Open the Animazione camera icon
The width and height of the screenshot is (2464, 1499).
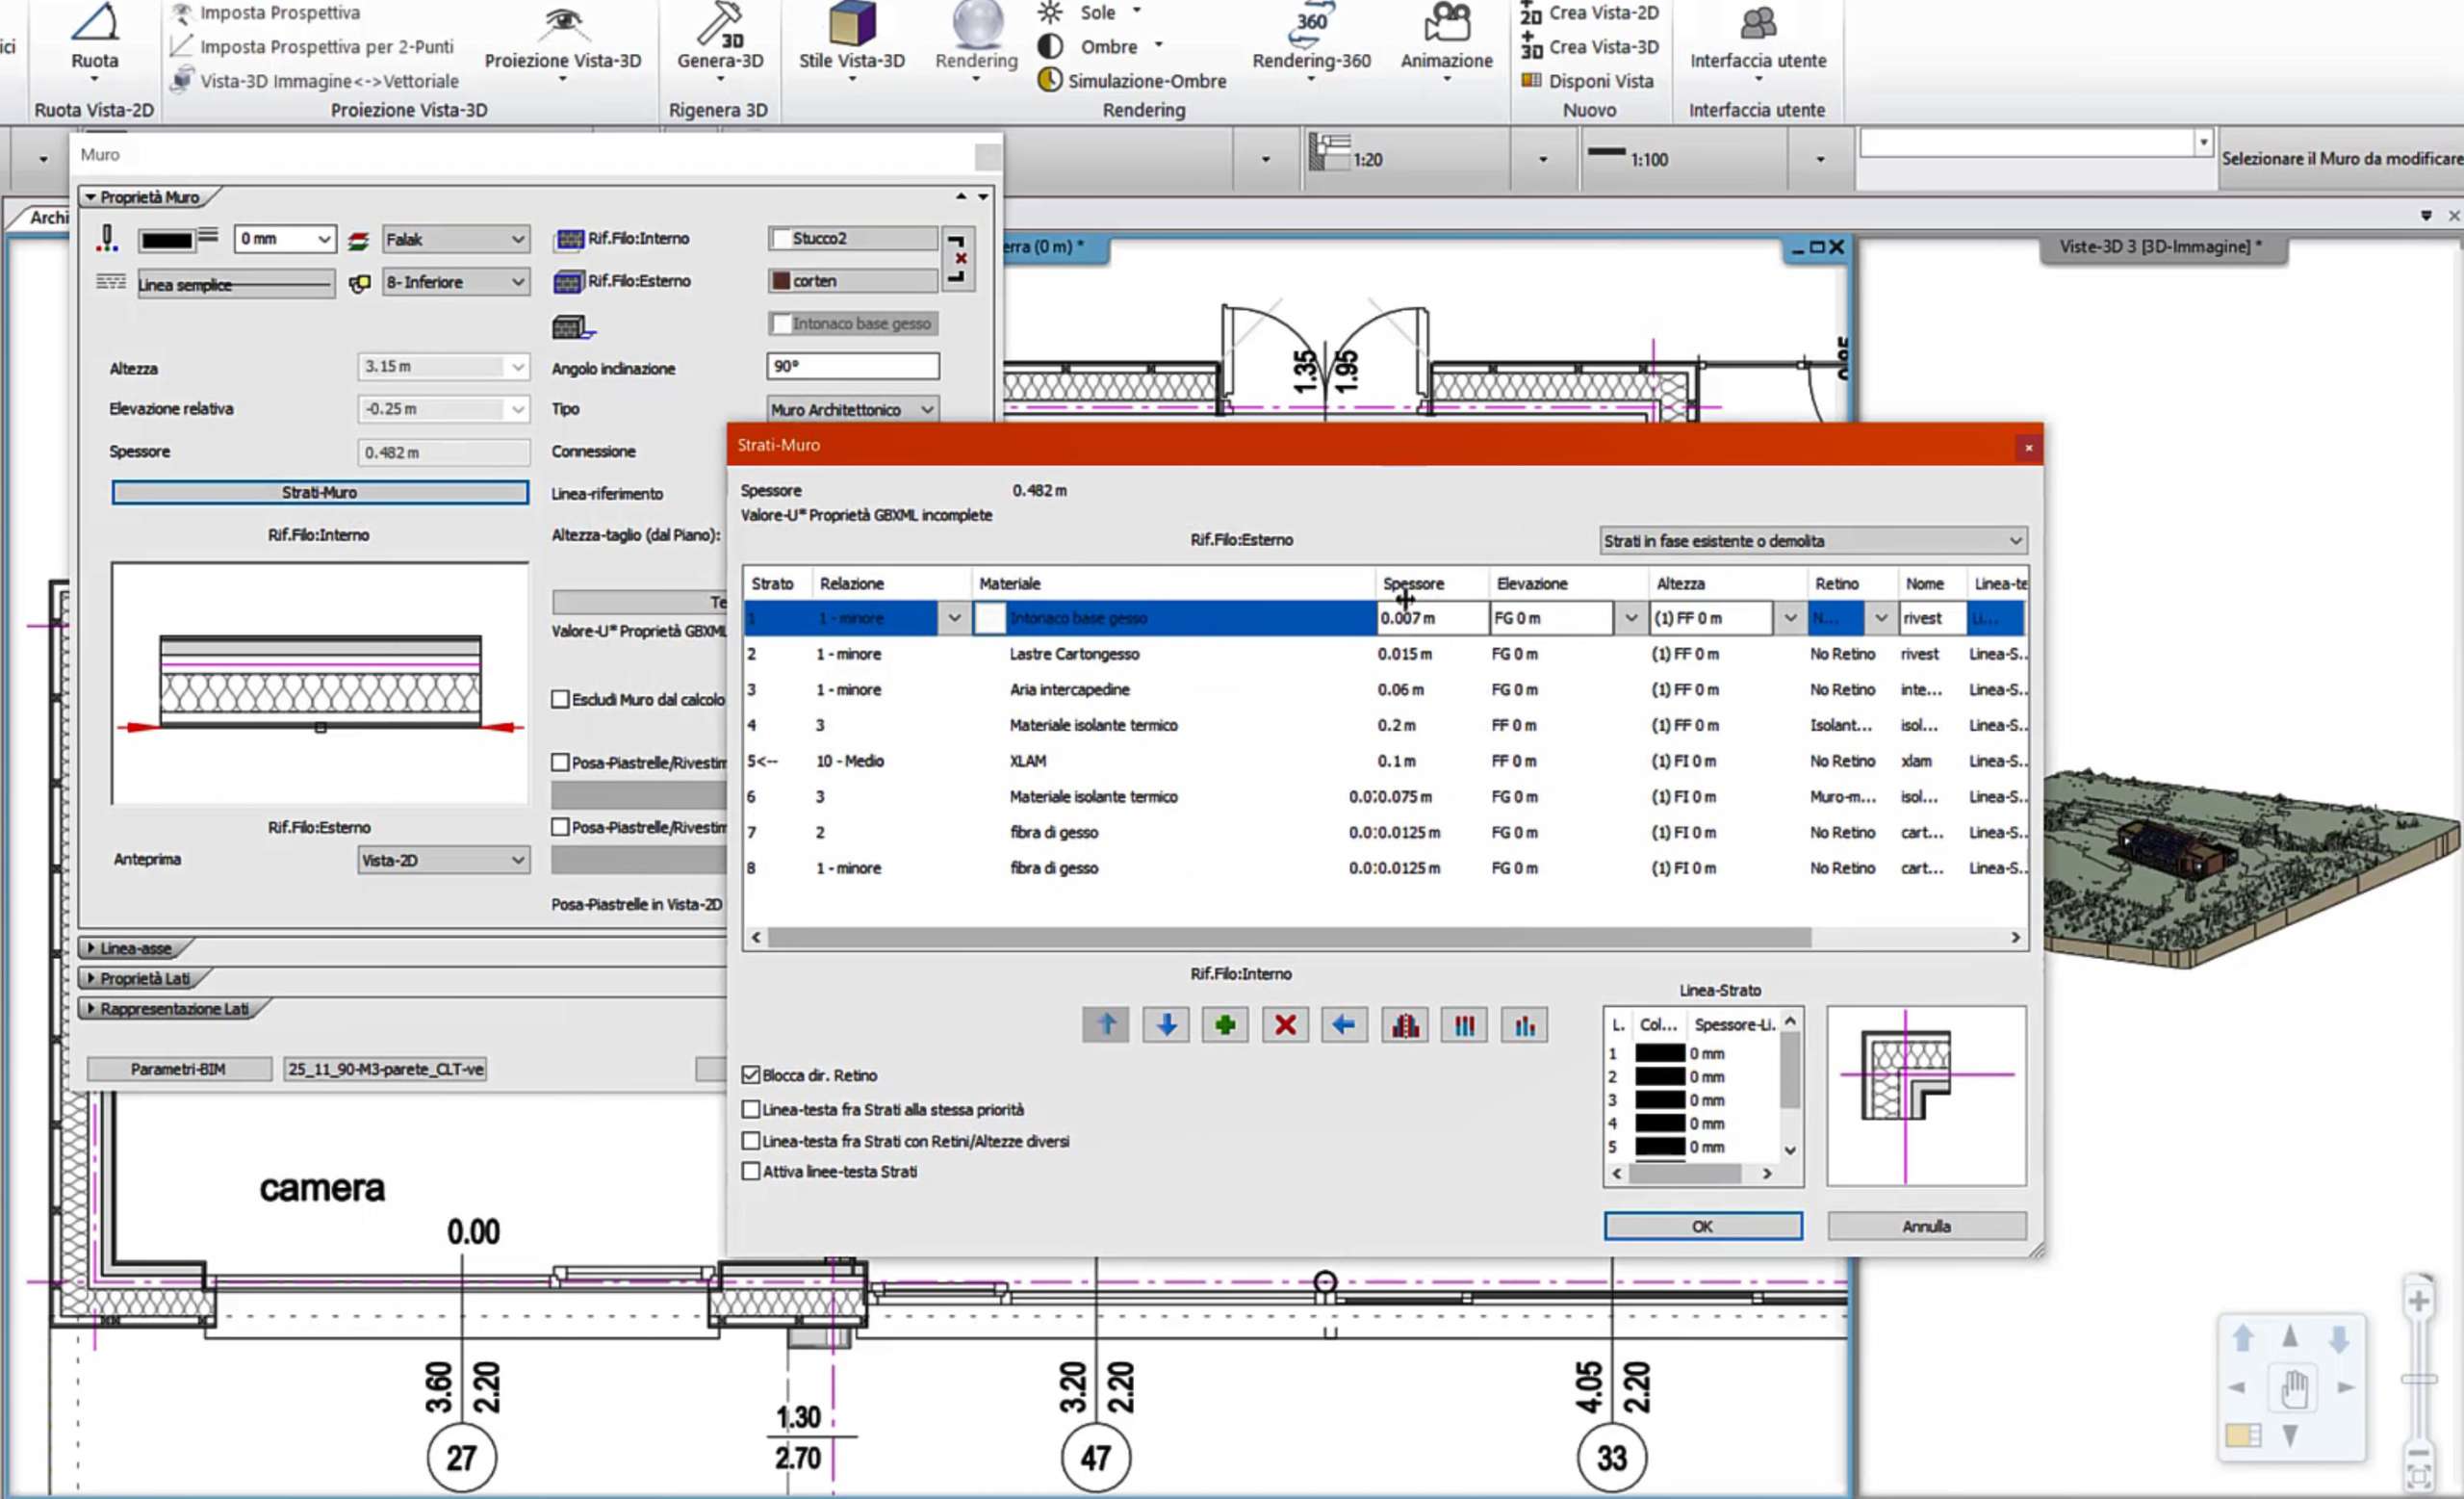[1447, 24]
